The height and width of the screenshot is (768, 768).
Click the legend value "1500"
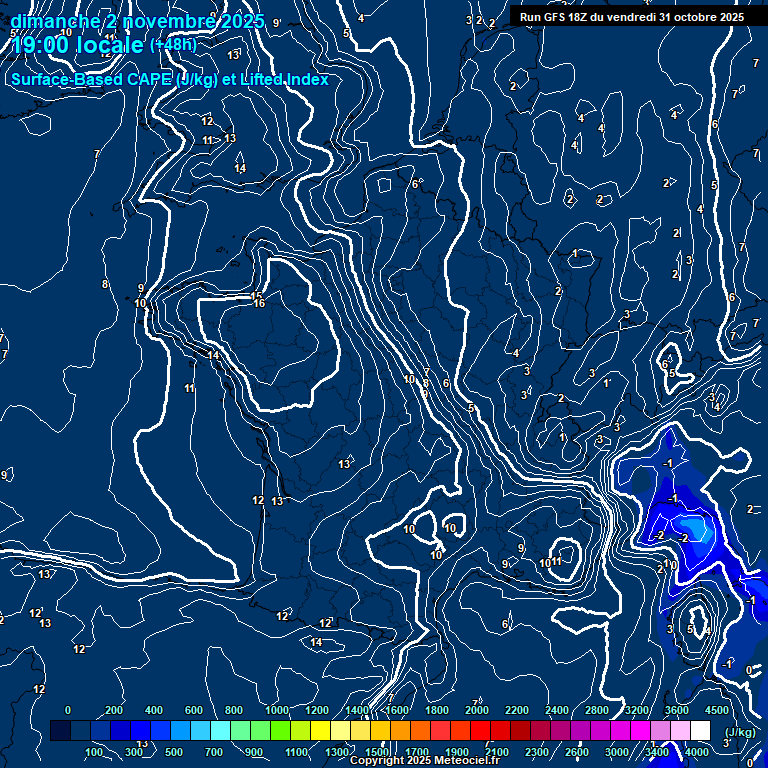377,752
